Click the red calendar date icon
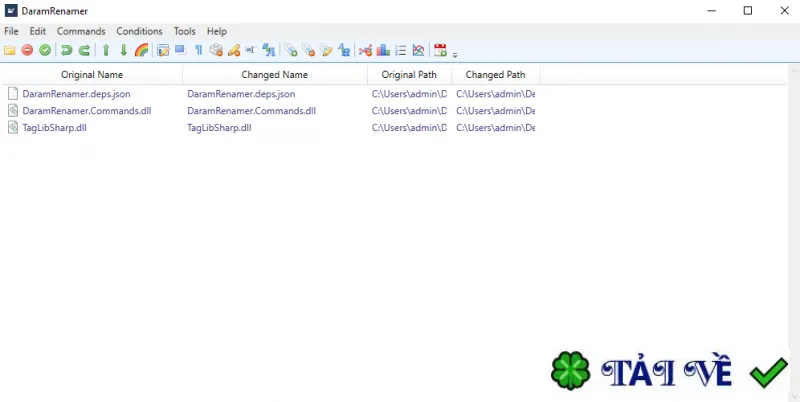 coord(440,50)
